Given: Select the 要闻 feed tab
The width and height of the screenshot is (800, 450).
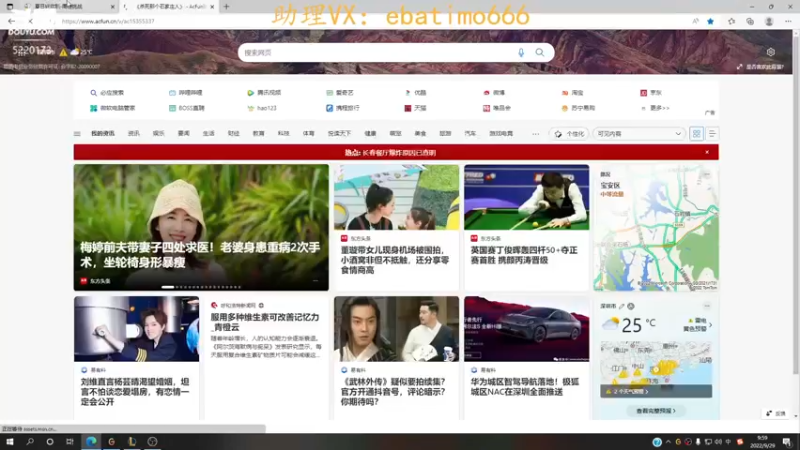Looking at the screenshot, I should 184,134.
